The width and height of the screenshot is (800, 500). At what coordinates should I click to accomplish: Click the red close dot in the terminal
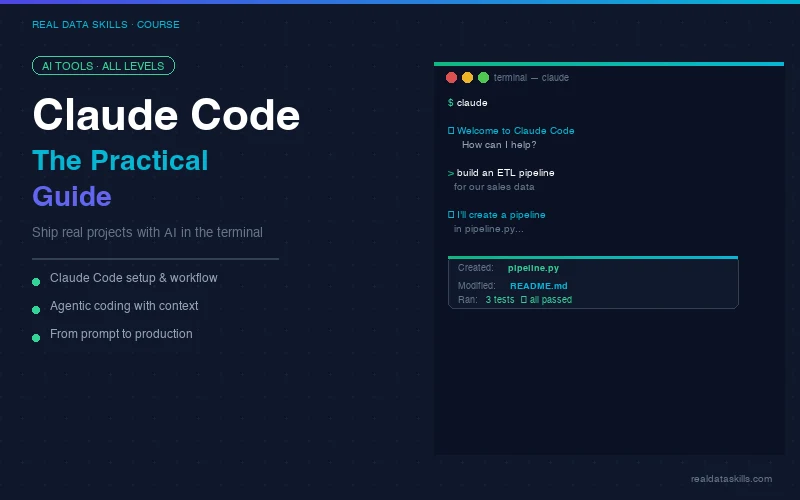click(x=451, y=78)
